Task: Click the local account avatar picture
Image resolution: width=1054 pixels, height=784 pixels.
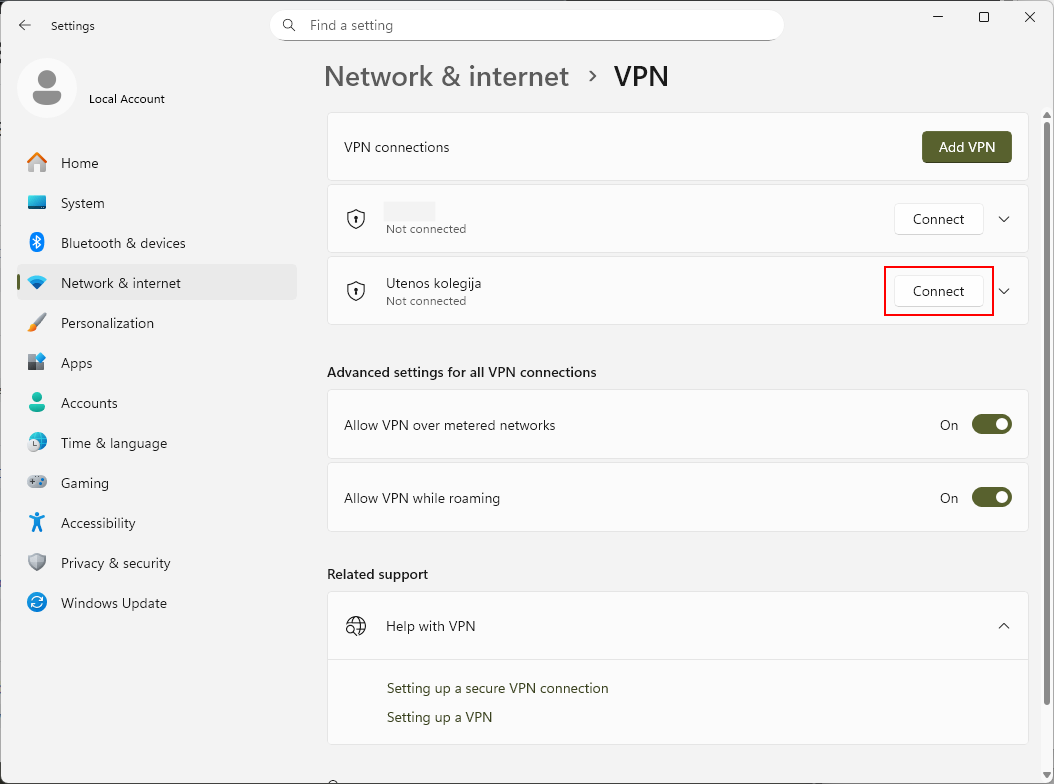Action: [x=47, y=88]
